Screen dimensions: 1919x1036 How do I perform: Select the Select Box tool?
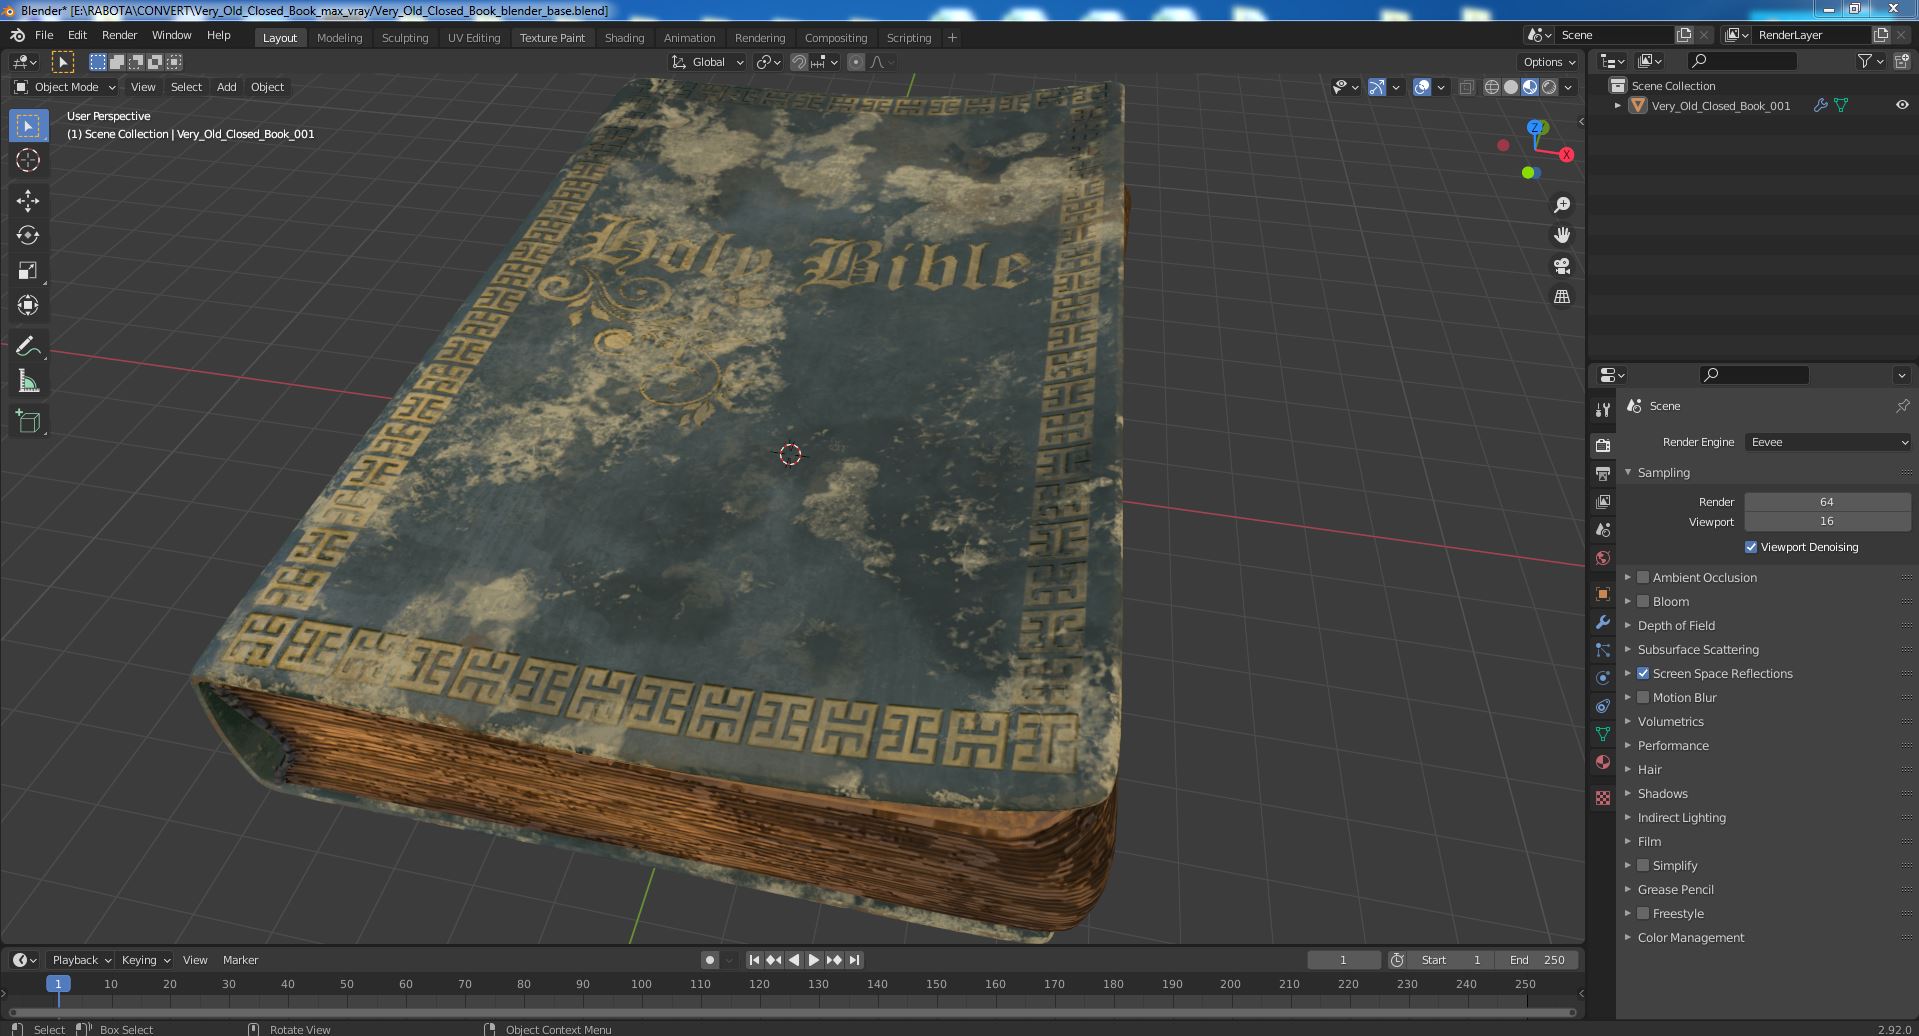[28, 125]
